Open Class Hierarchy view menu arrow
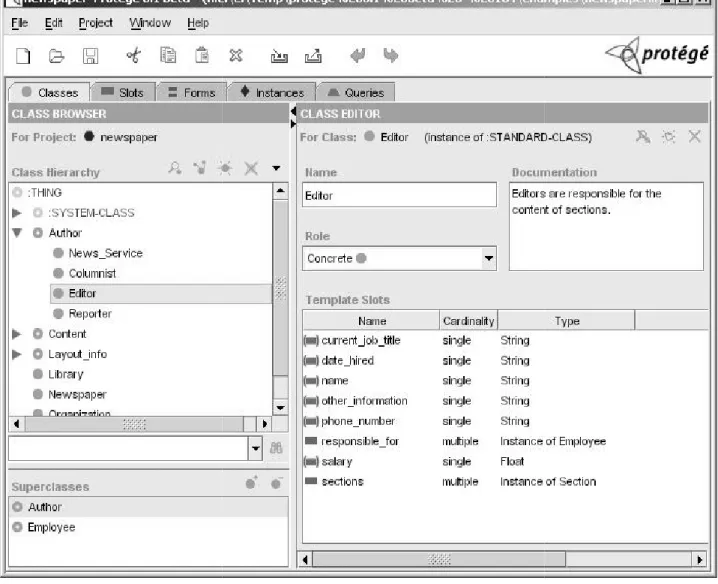The image size is (718, 584). [x=276, y=168]
